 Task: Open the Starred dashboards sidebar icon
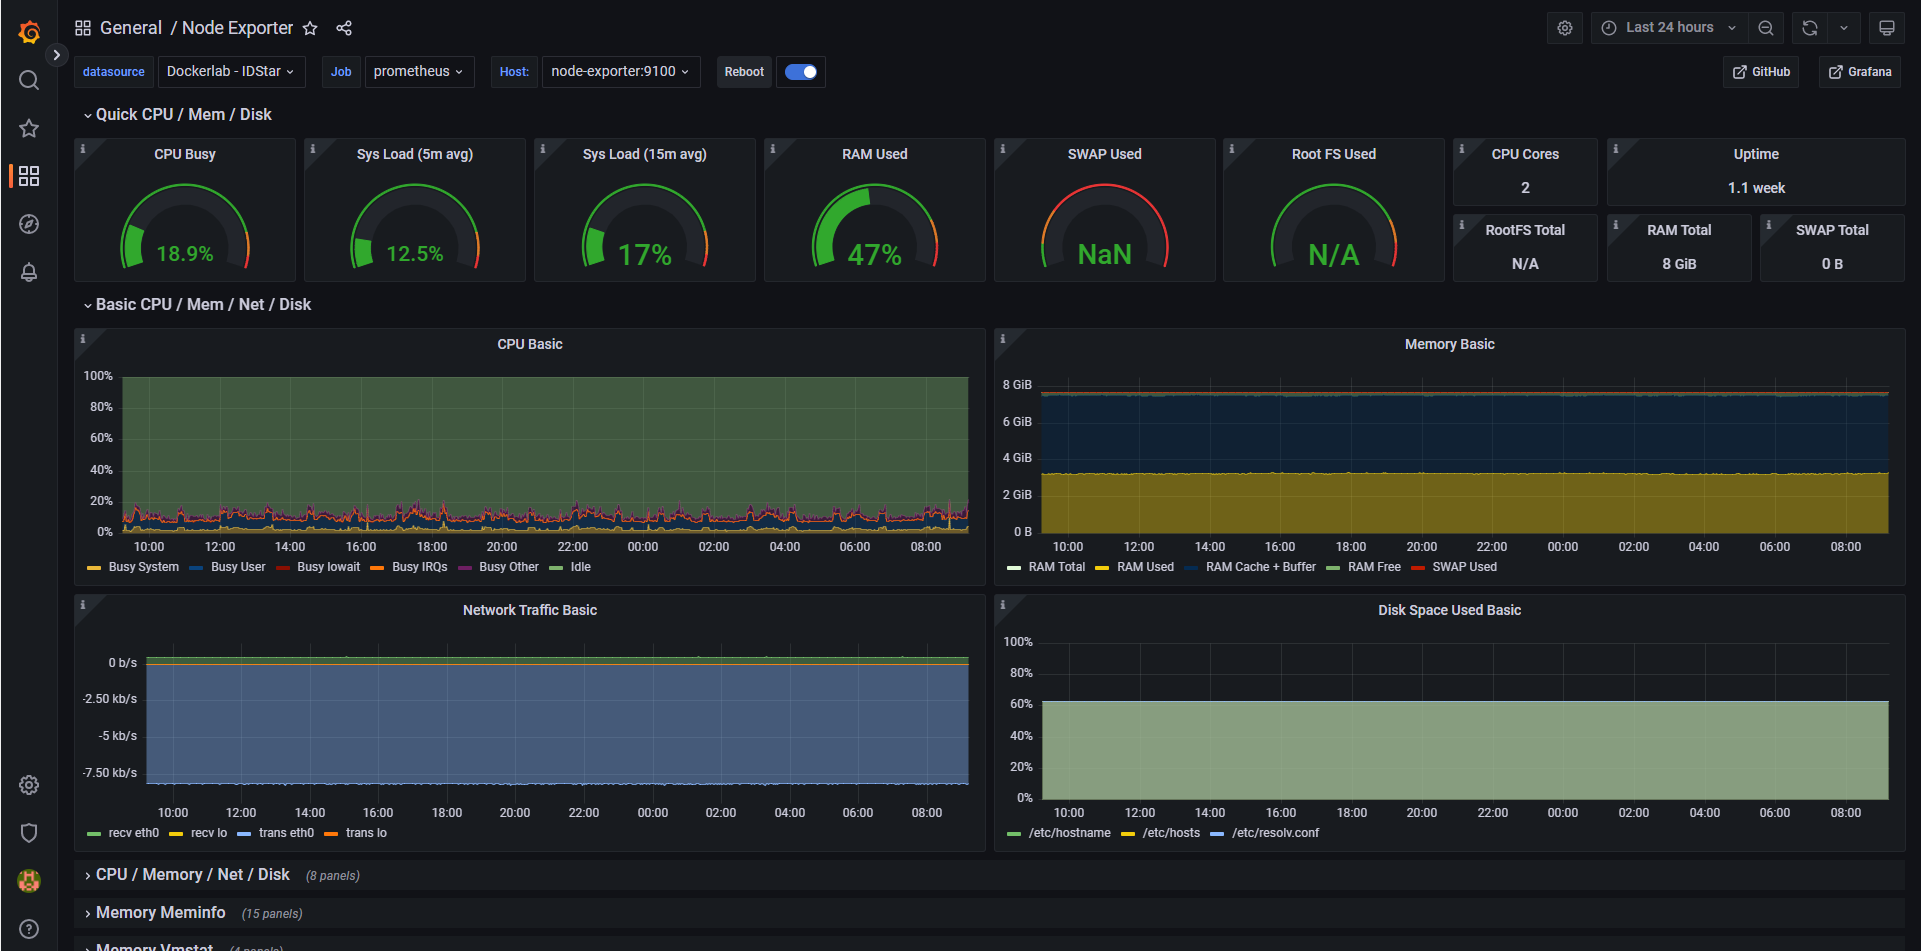pos(29,128)
